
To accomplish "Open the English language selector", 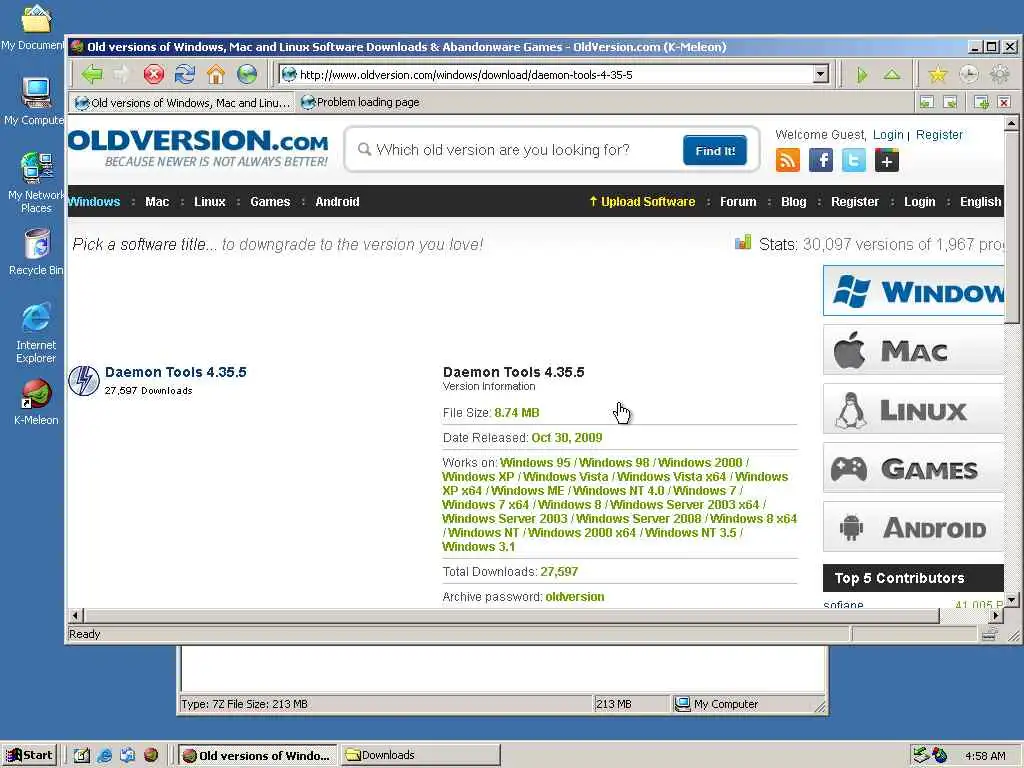I will pyautogui.click(x=980, y=202).
